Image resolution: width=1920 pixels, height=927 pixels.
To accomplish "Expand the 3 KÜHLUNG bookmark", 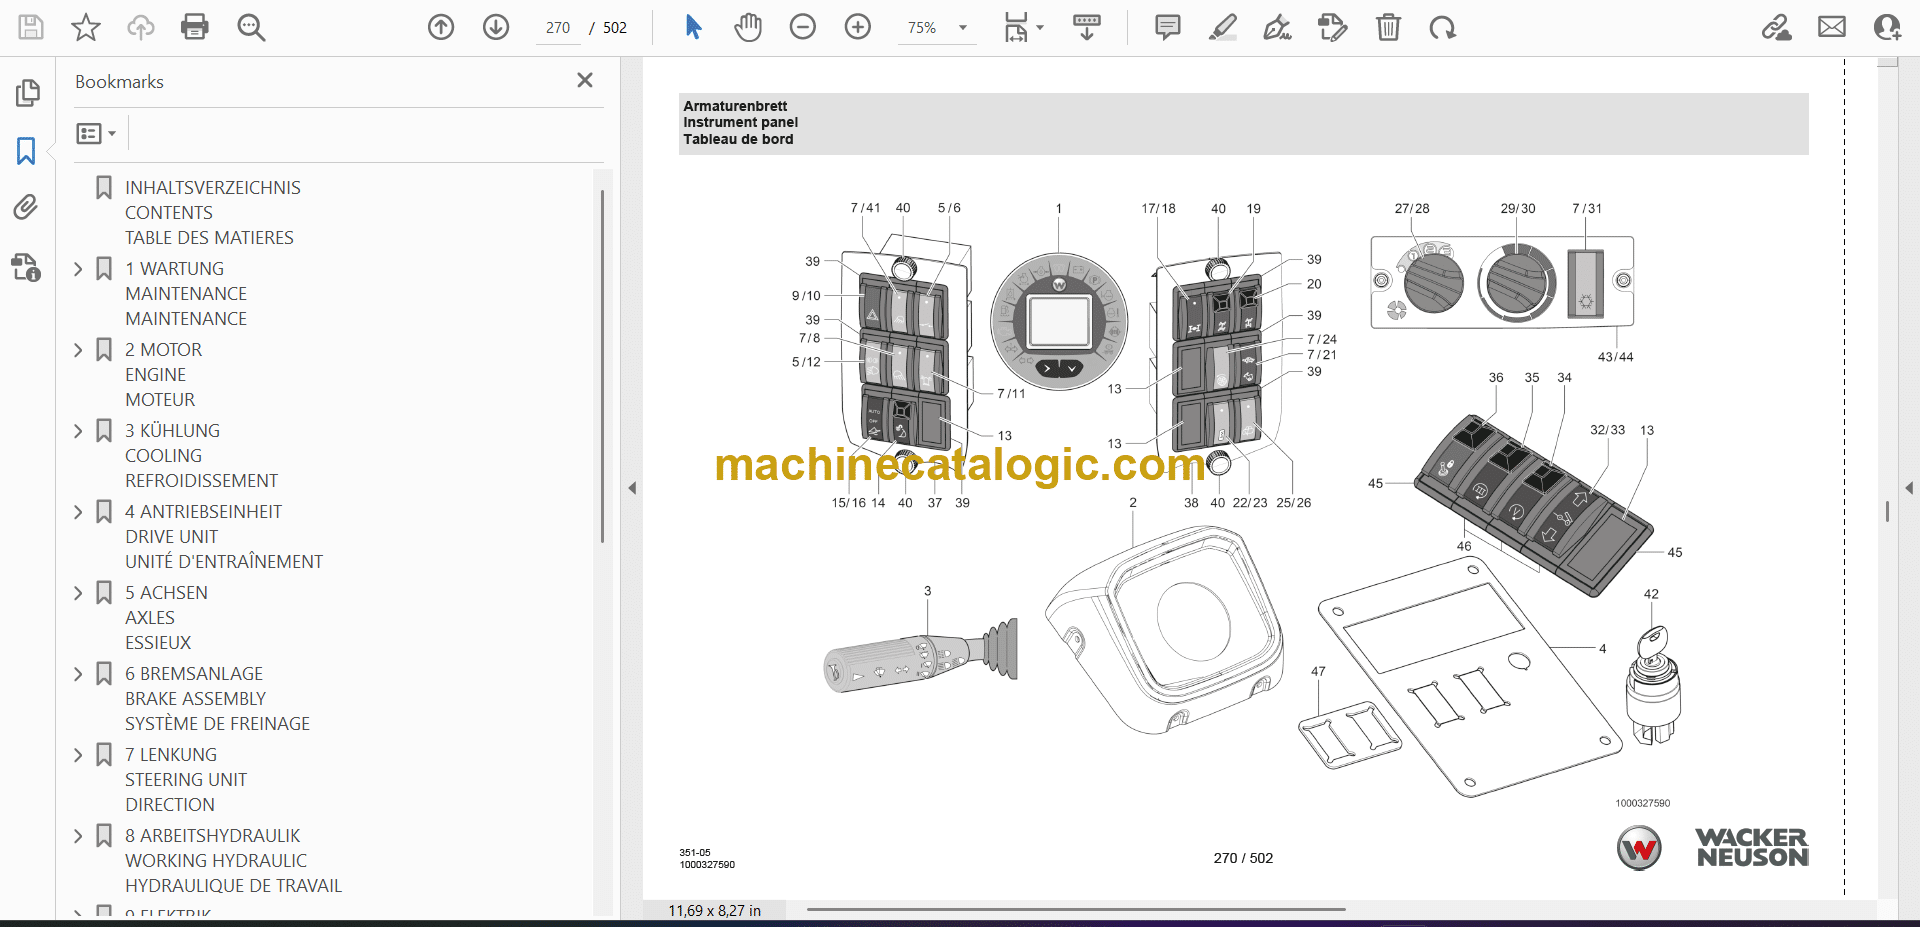I will pyautogui.click(x=78, y=431).
